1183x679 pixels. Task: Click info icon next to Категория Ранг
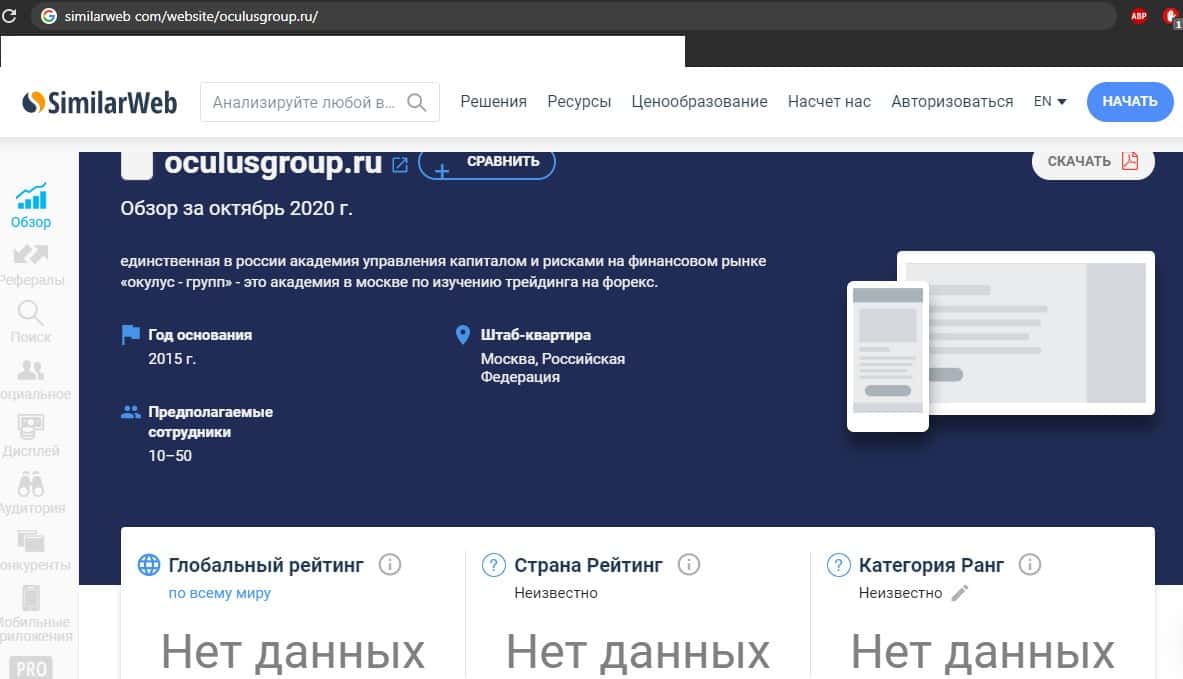(1029, 565)
